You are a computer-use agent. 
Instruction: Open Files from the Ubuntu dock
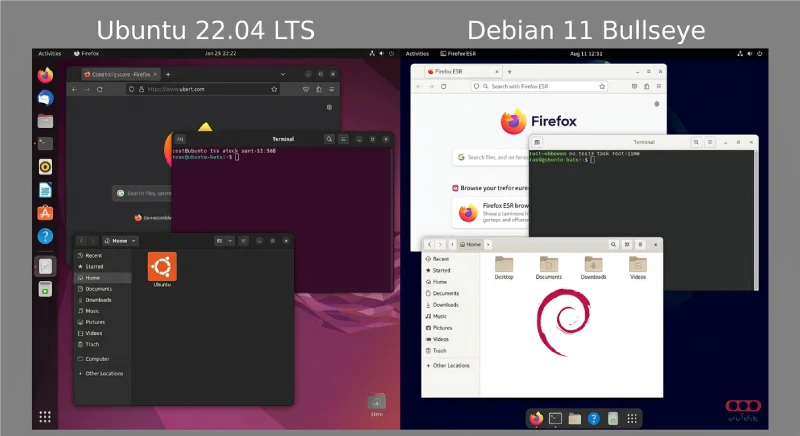point(45,121)
